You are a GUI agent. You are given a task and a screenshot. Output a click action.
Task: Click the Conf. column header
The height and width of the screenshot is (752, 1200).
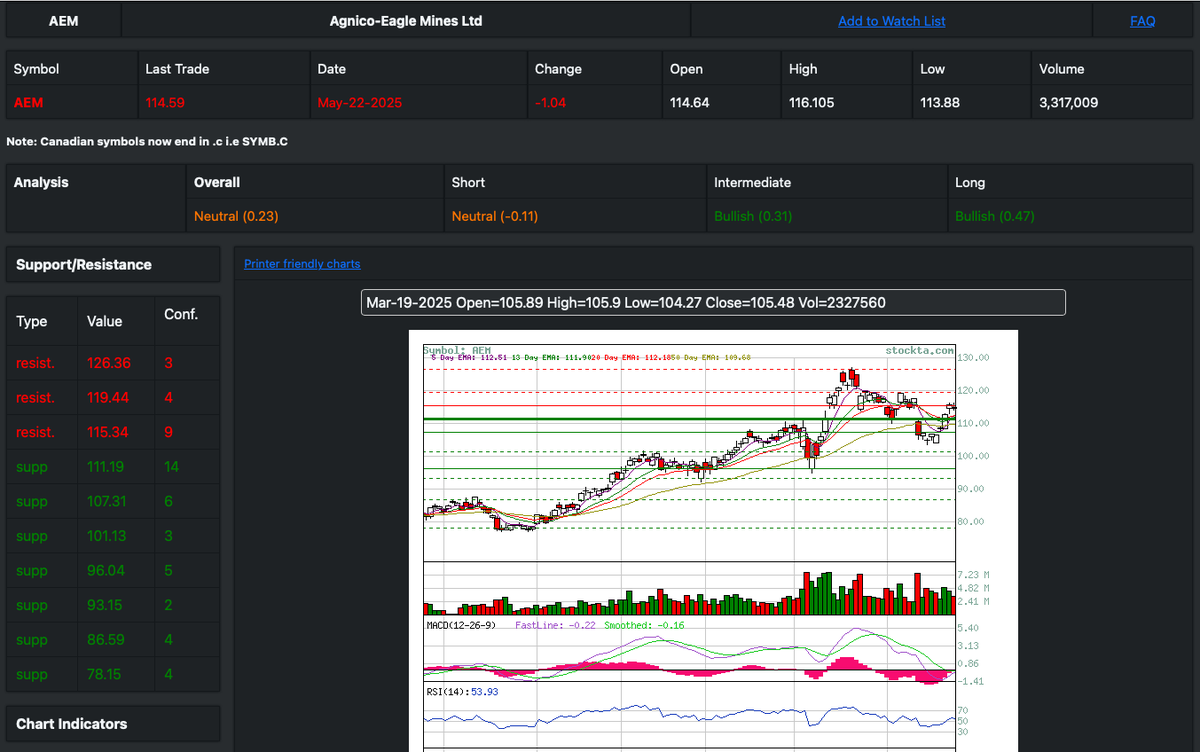pyautogui.click(x=181, y=314)
